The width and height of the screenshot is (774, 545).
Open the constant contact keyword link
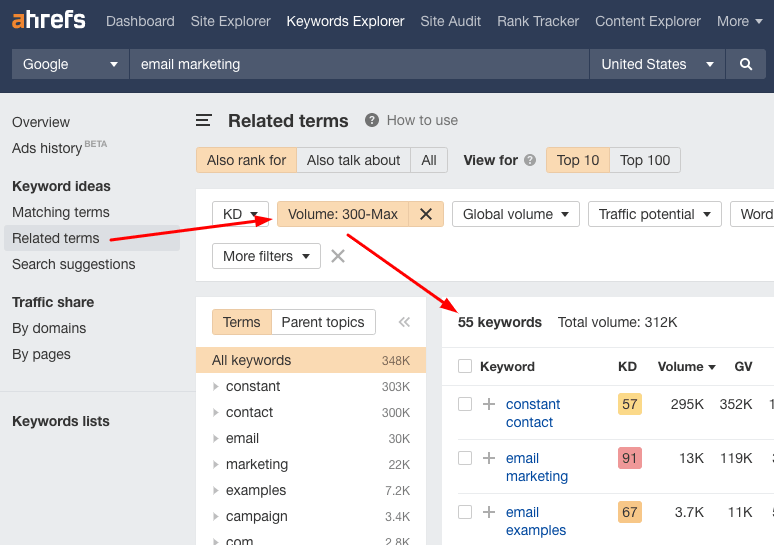(533, 413)
